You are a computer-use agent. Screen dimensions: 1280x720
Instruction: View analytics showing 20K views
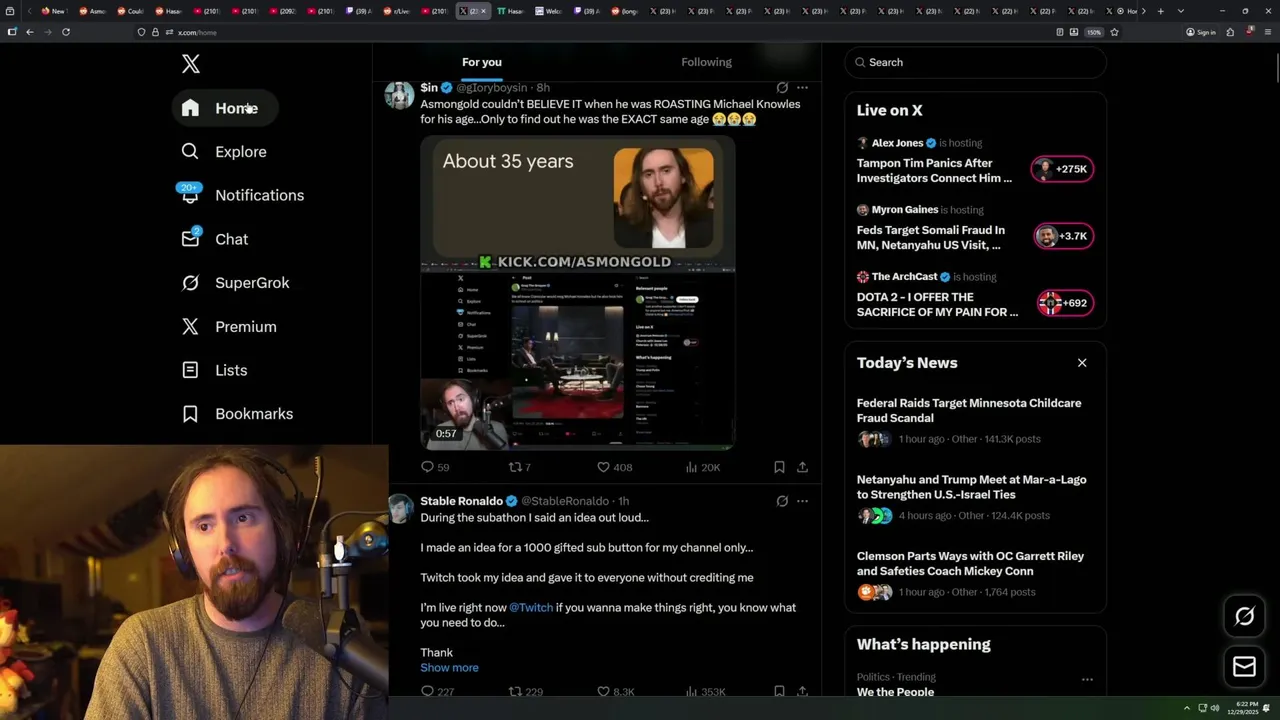click(703, 467)
